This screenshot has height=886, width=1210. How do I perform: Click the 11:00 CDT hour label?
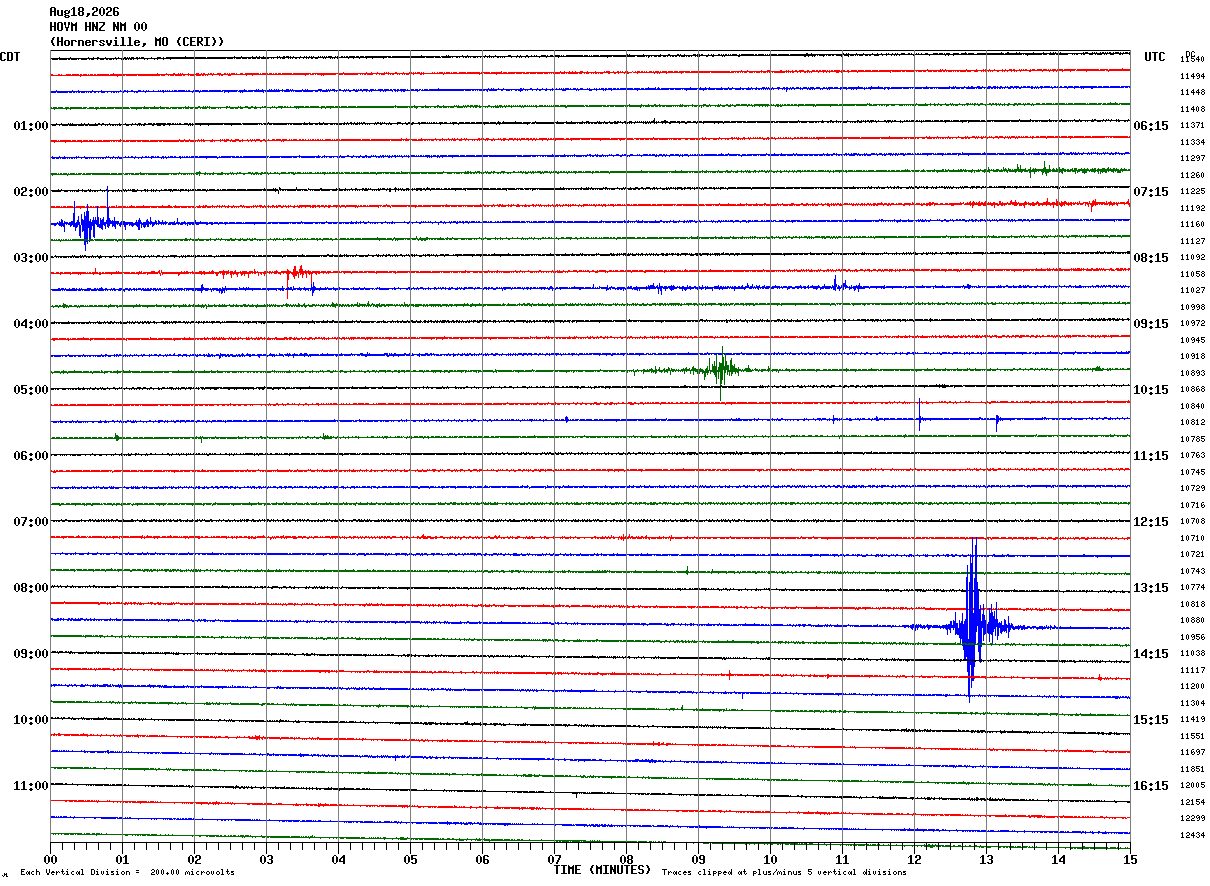[x=30, y=786]
